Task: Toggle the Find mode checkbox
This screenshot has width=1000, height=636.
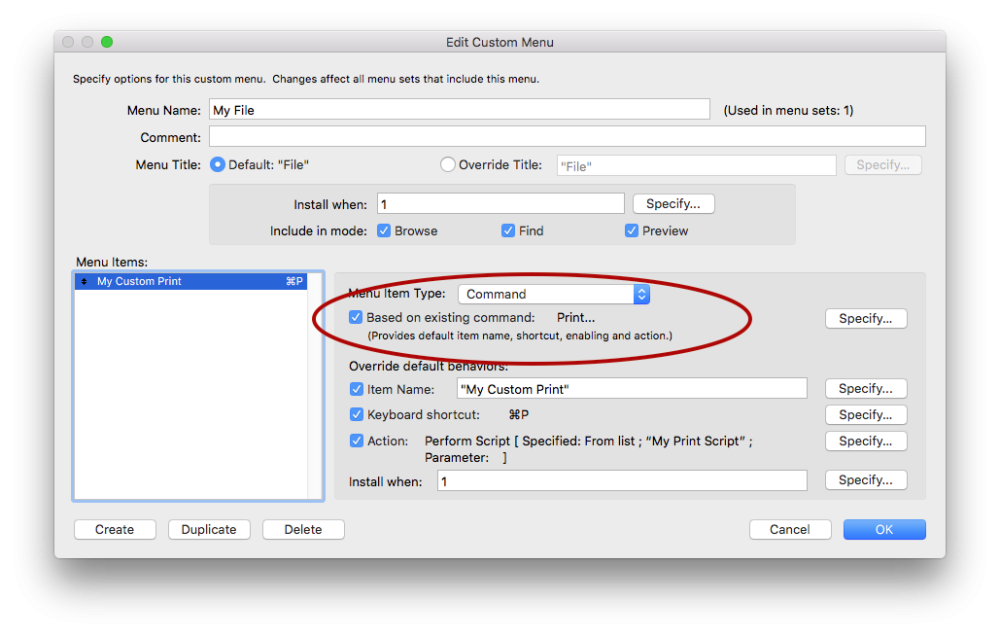Action: click(509, 231)
